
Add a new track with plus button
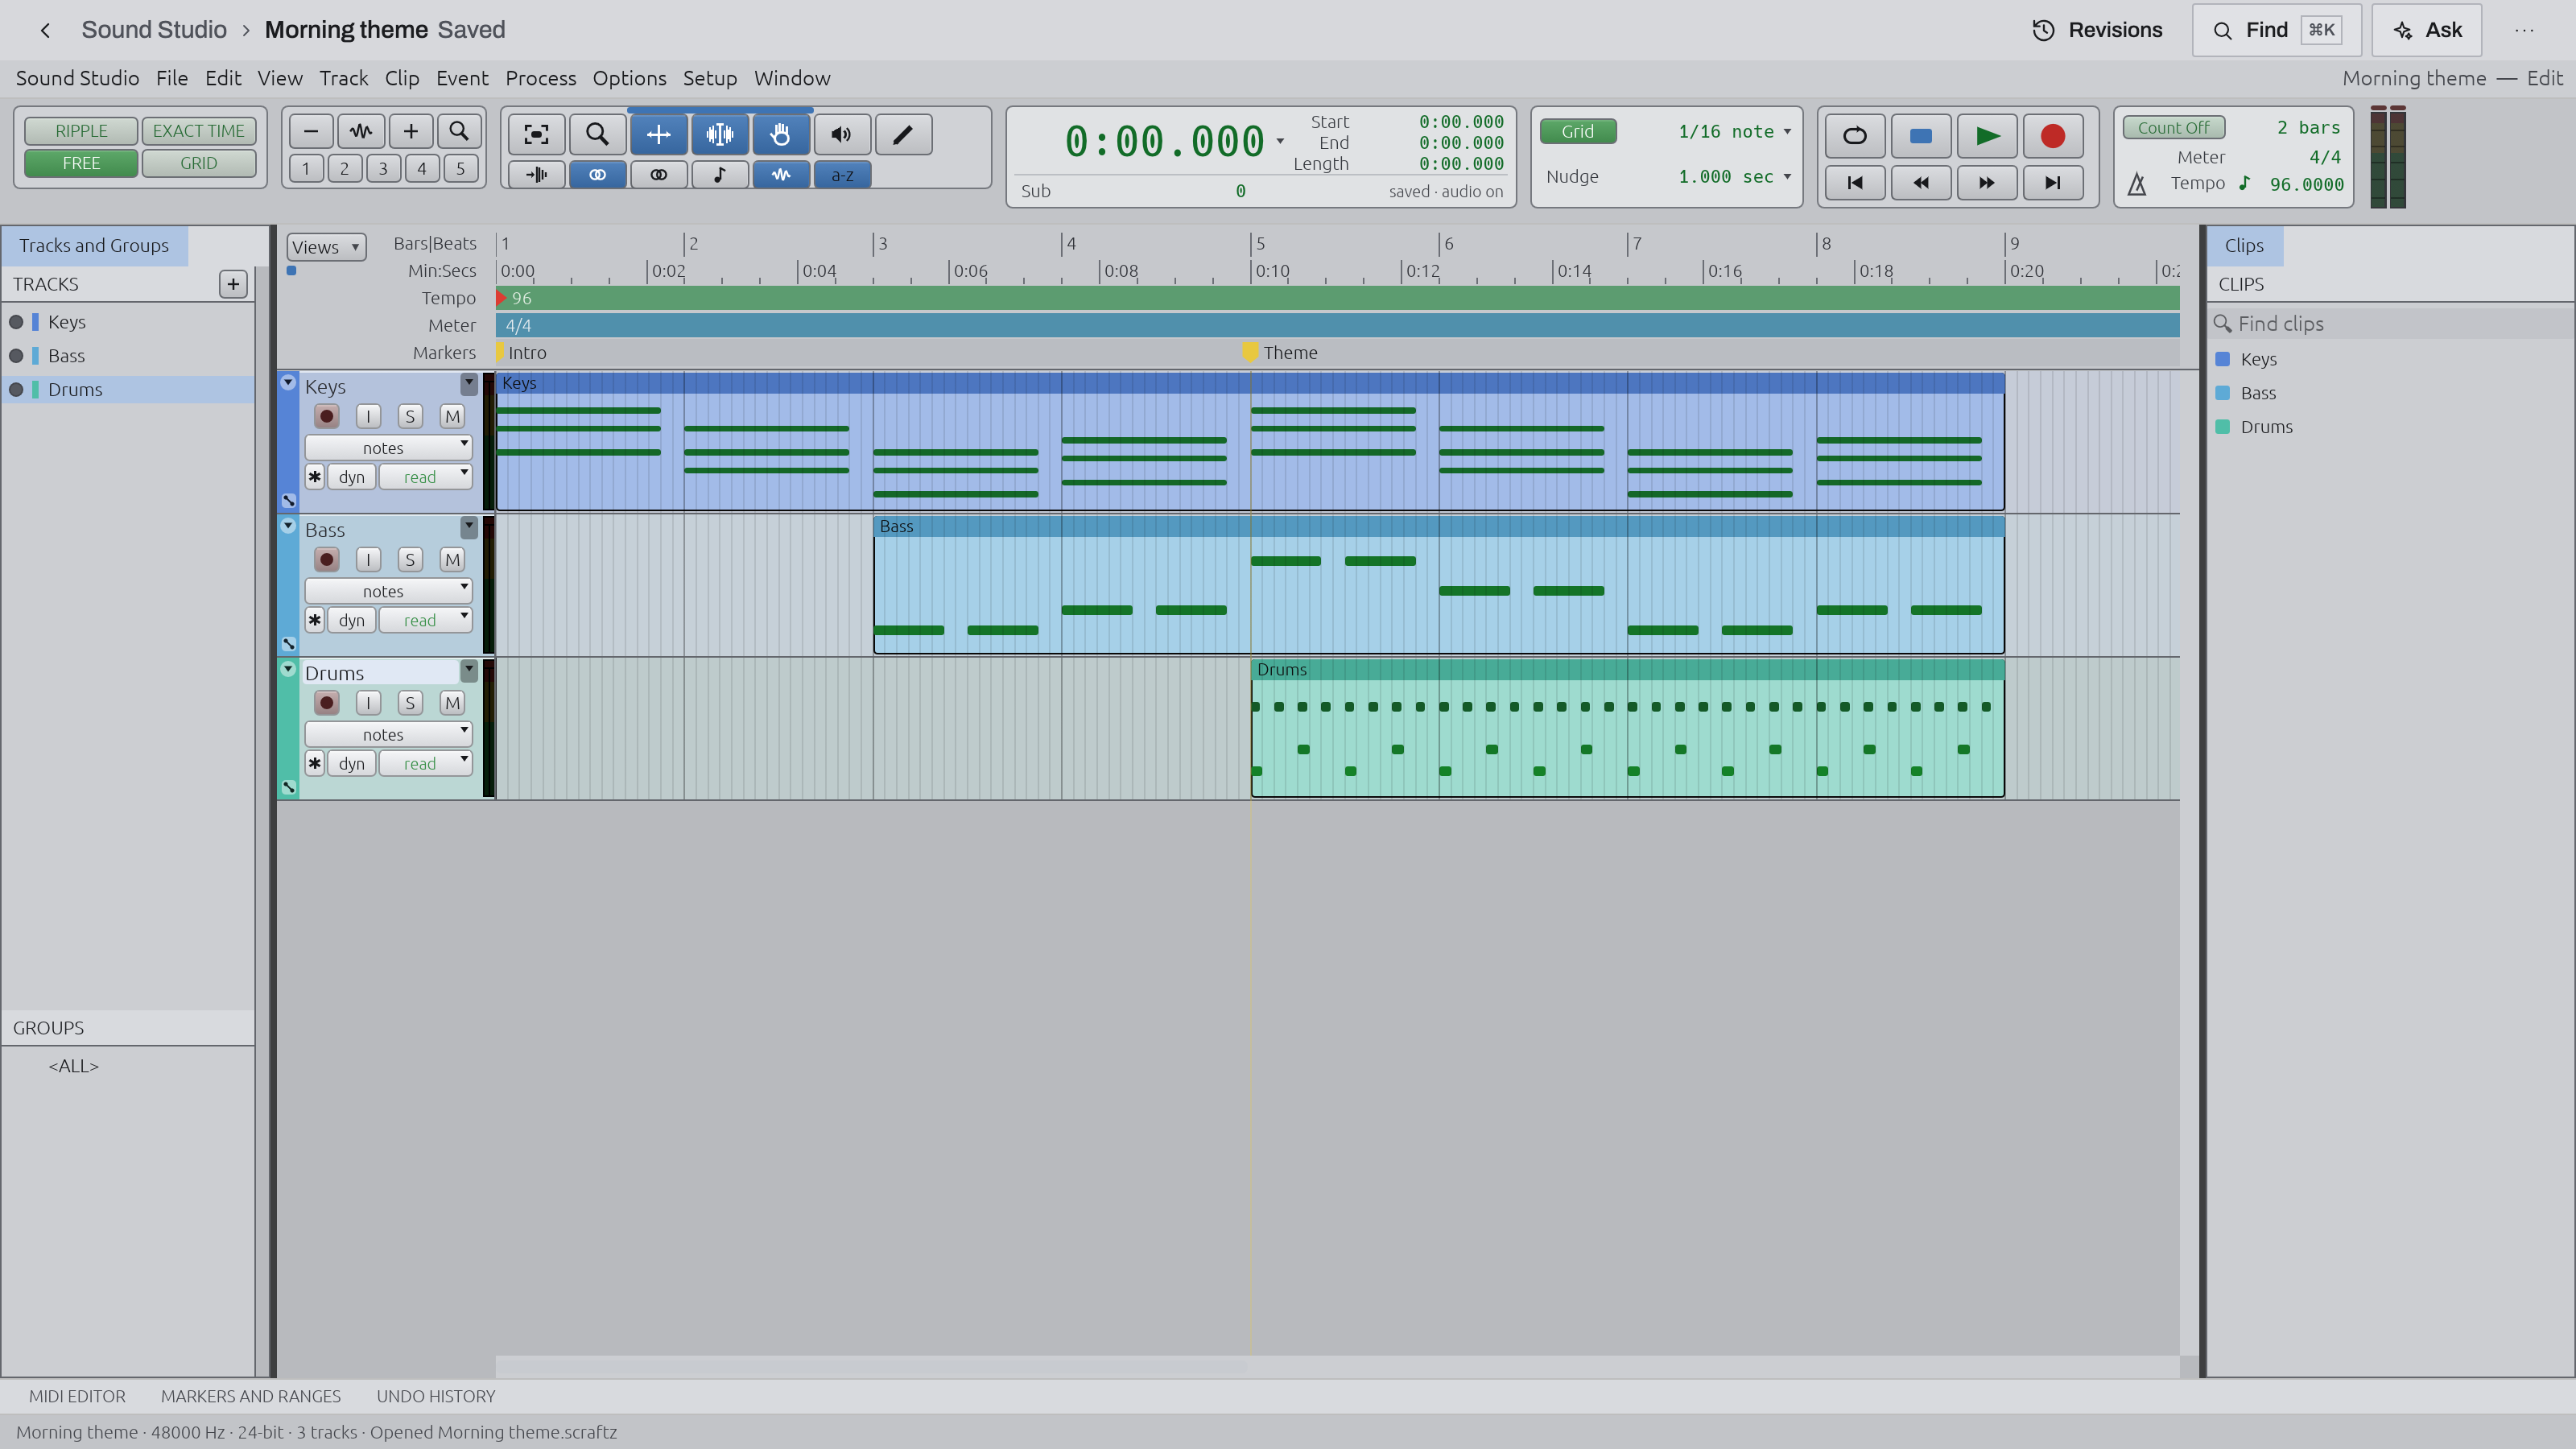coord(233,284)
